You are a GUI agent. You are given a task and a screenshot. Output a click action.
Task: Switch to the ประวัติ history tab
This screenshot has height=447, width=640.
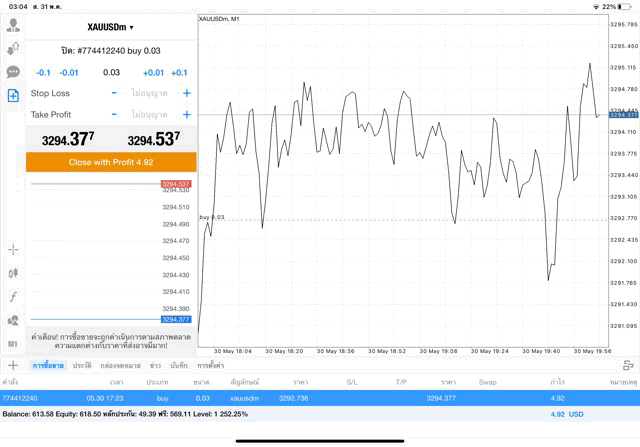pyautogui.click(x=82, y=366)
